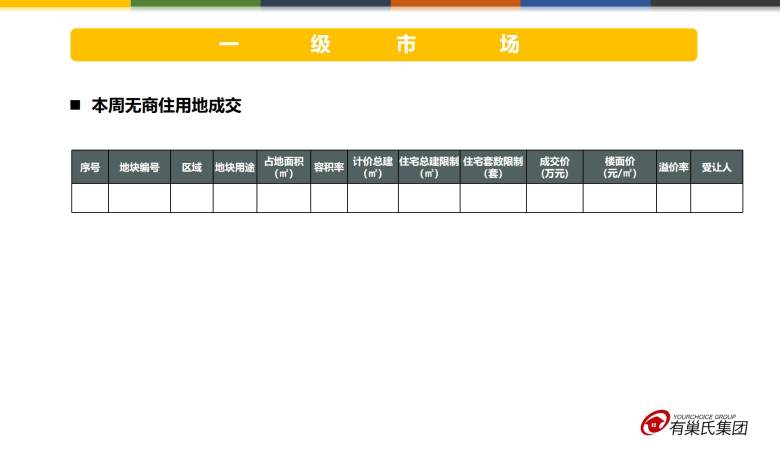Click the 成交价 (万元) column header
This screenshot has width=780, height=449.
(555, 167)
